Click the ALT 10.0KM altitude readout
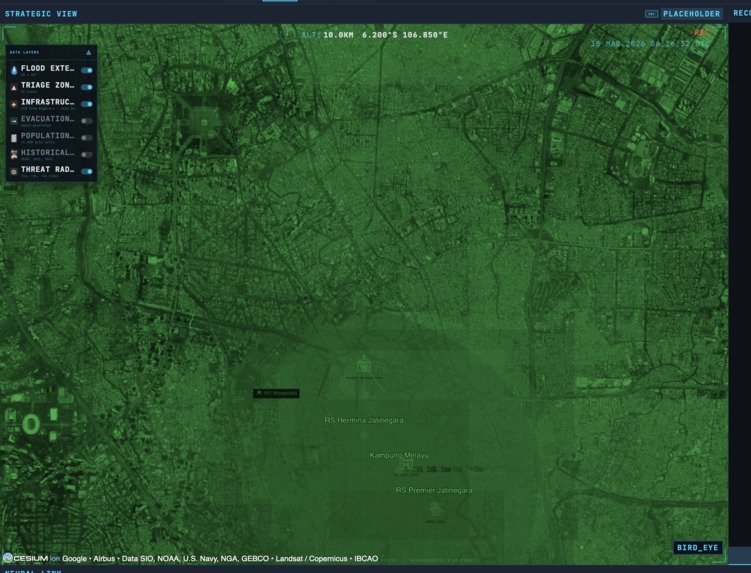 click(x=327, y=35)
